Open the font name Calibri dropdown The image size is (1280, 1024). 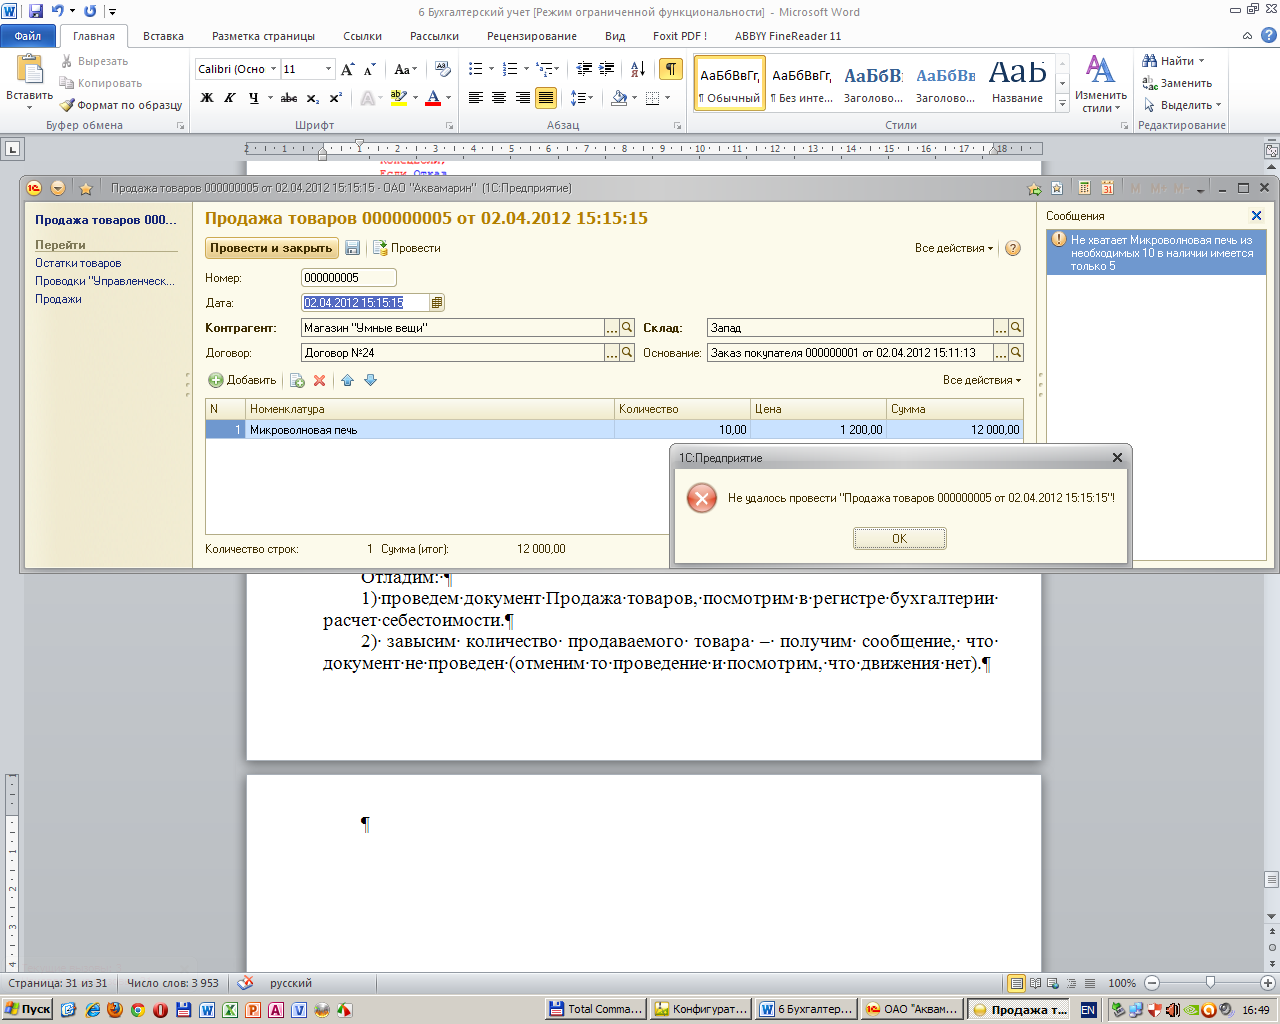[x=273, y=69]
